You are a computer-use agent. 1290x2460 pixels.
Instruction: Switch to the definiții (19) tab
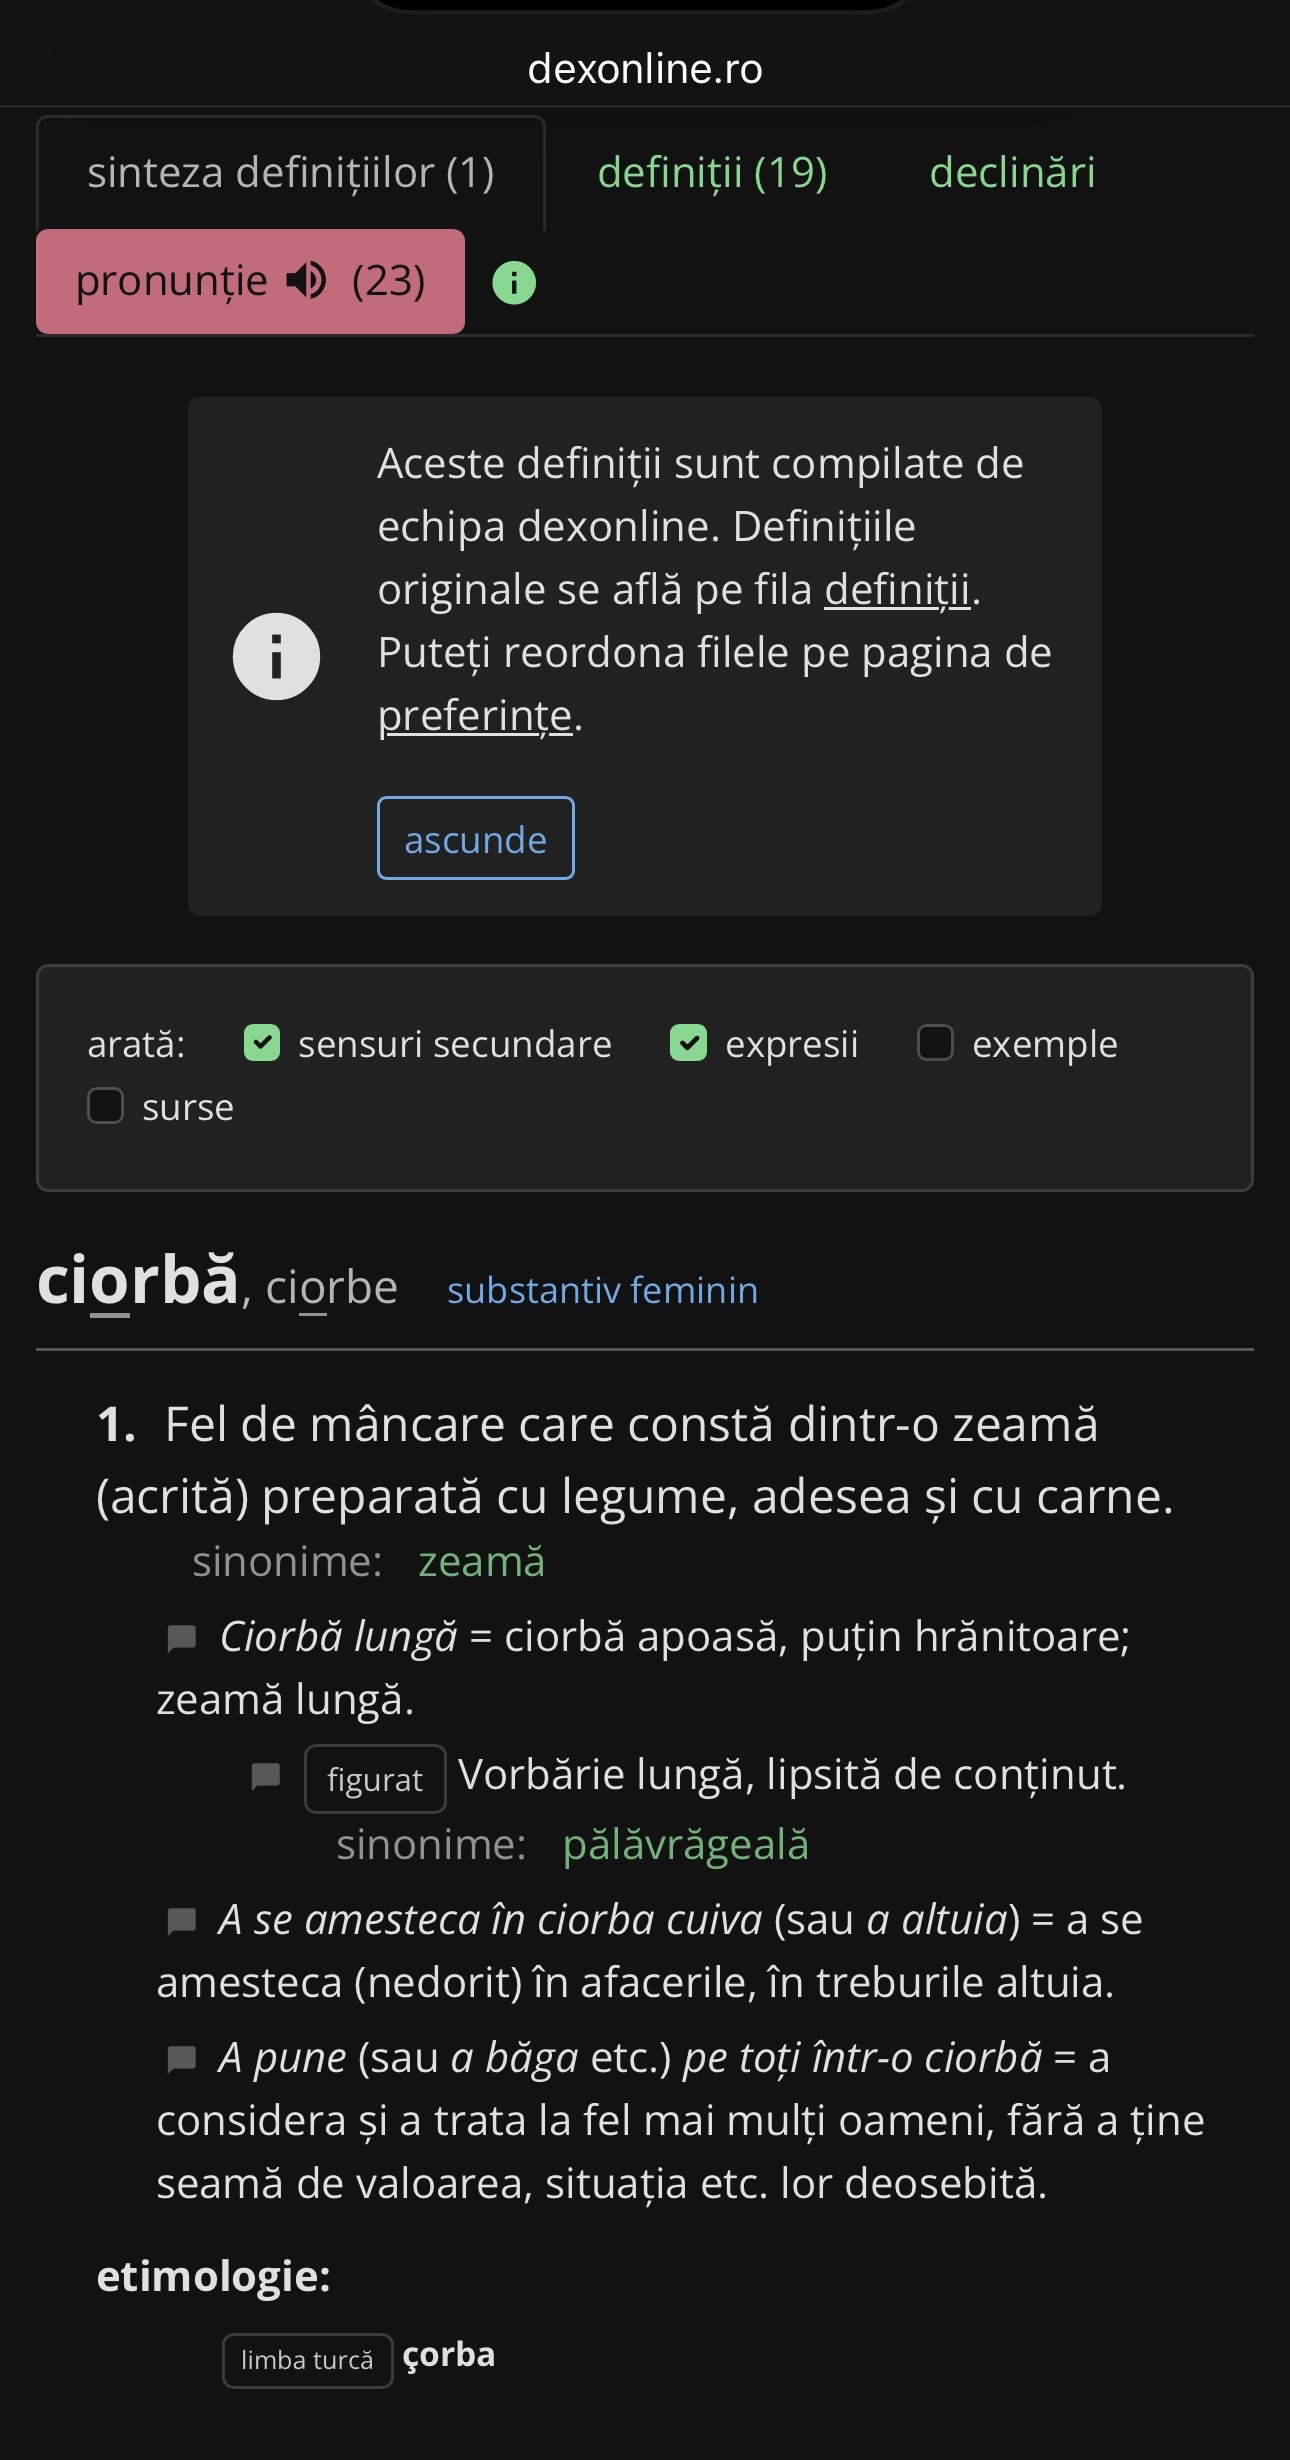[x=712, y=173]
